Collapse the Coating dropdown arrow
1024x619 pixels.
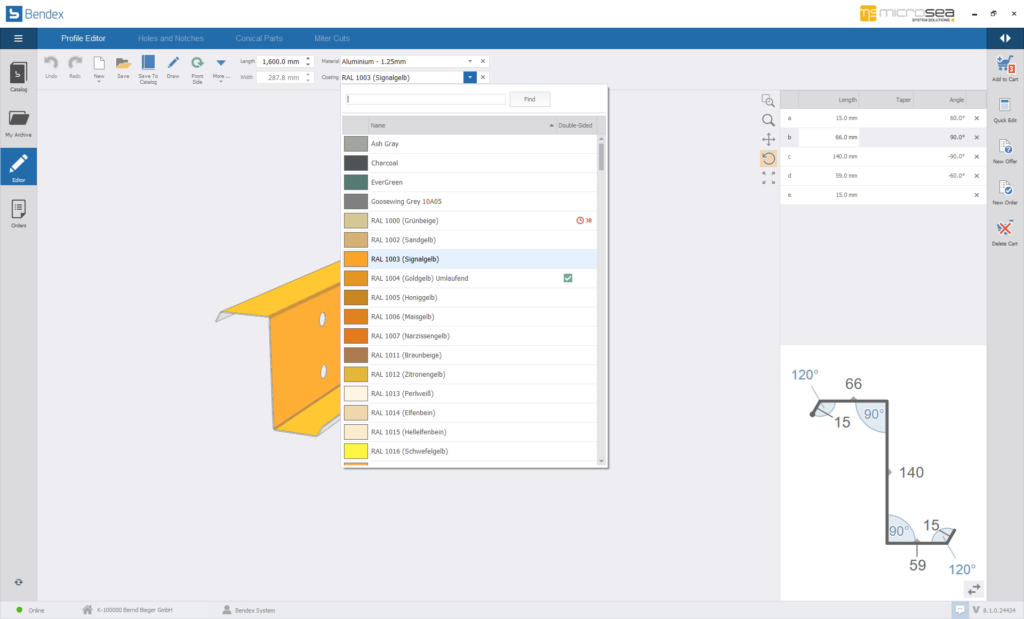coord(469,77)
